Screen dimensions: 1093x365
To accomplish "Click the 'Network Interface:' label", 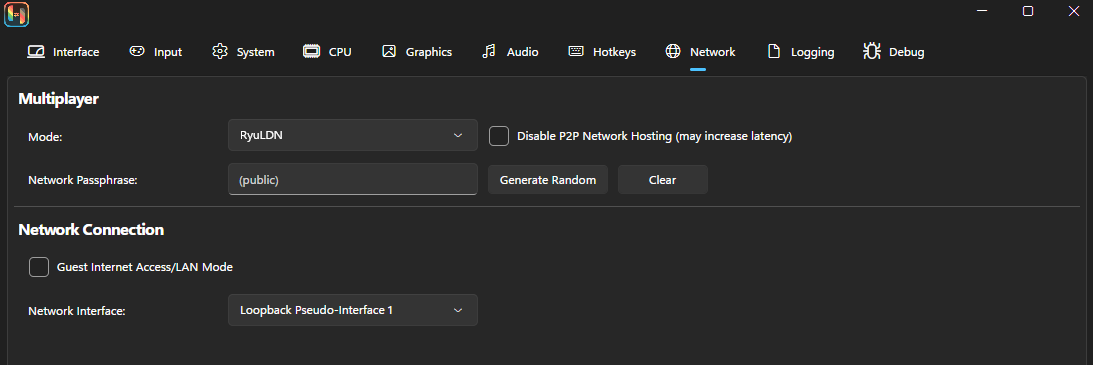I will pyautogui.click(x=77, y=311).
